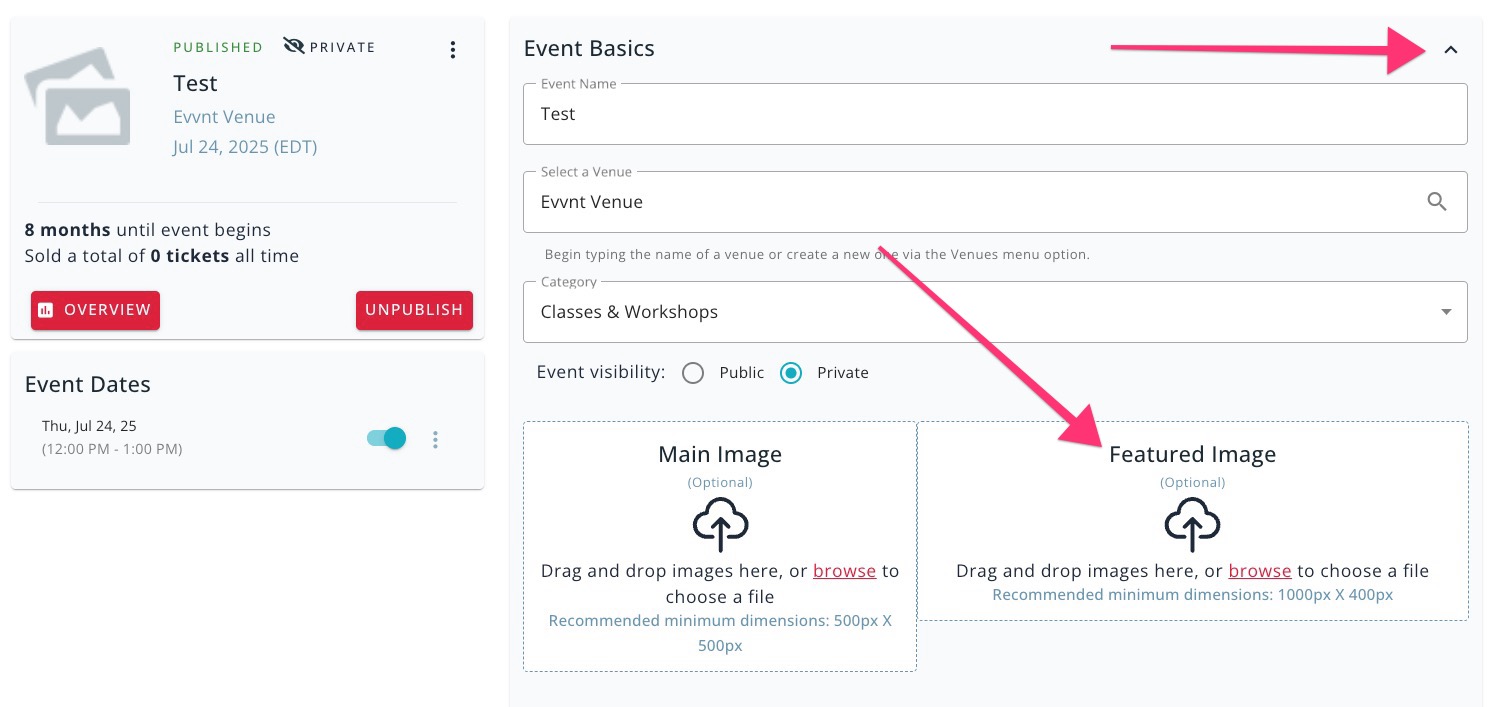Image resolution: width=1490 pixels, height=707 pixels.
Task: Click the Main Image upload cloud icon
Action: (x=720, y=525)
